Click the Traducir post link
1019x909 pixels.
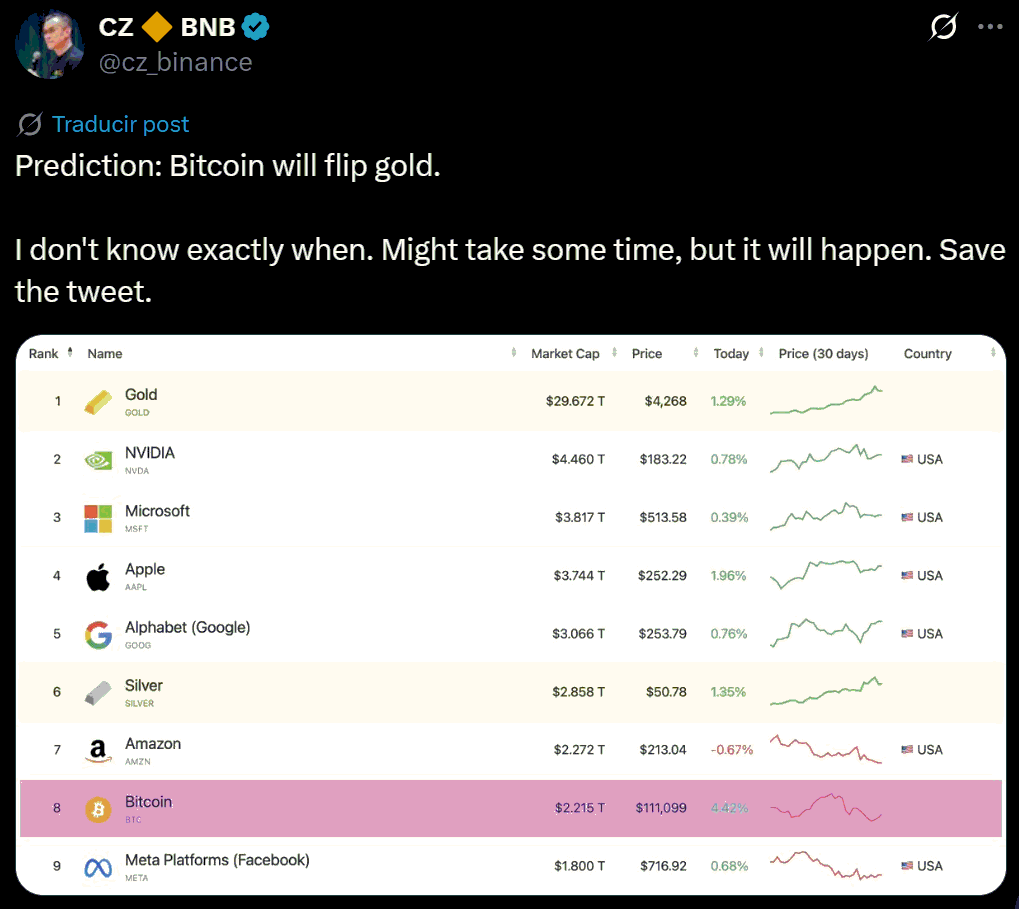pos(120,124)
